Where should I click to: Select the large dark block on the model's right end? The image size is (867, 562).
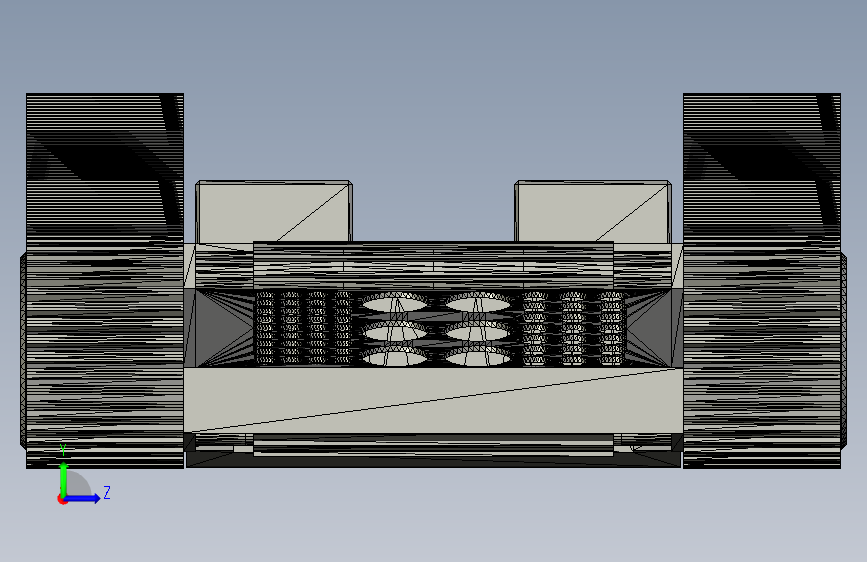tap(762, 281)
